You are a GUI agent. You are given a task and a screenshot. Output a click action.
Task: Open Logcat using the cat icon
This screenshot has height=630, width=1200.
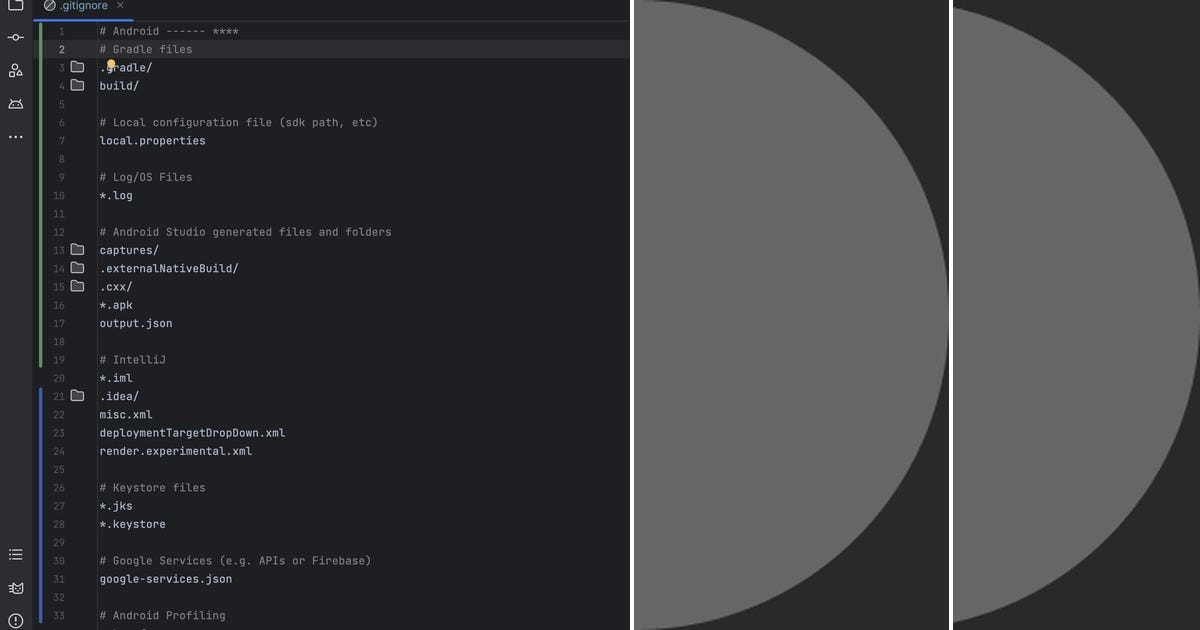point(15,588)
